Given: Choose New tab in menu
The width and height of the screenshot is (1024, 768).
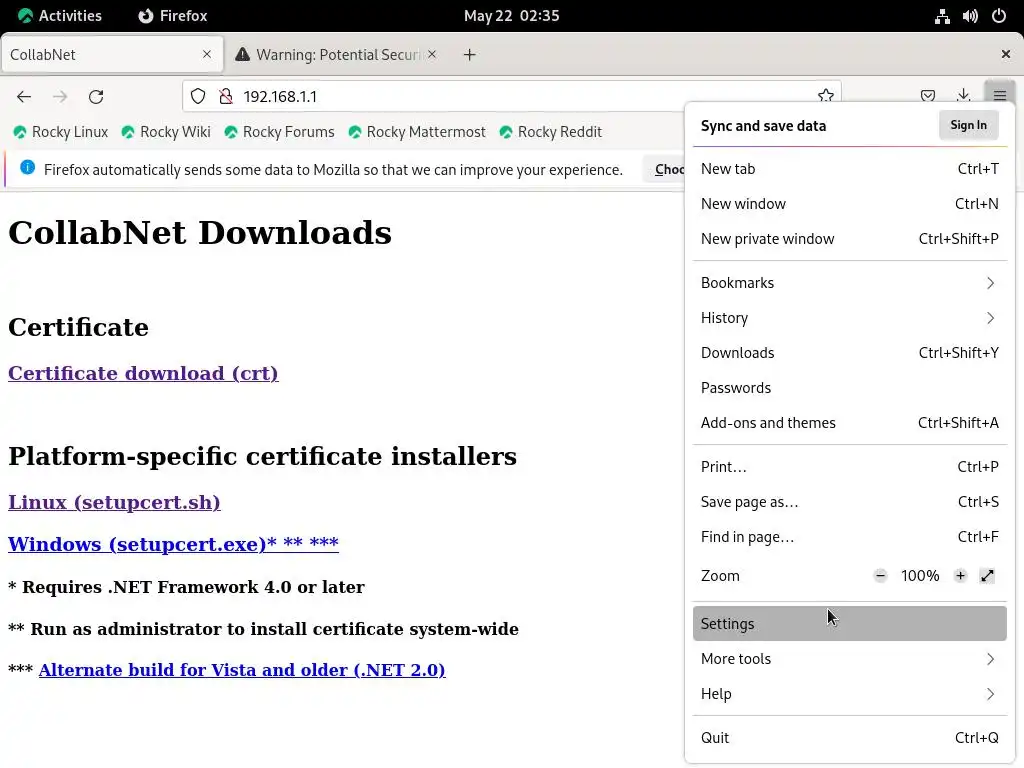Looking at the screenshot, I should point(850,169).
